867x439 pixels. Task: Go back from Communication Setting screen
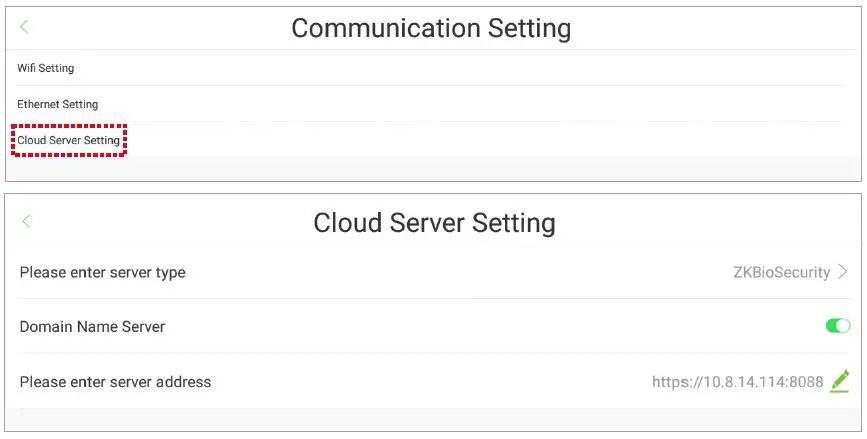(x=24, y=27)
